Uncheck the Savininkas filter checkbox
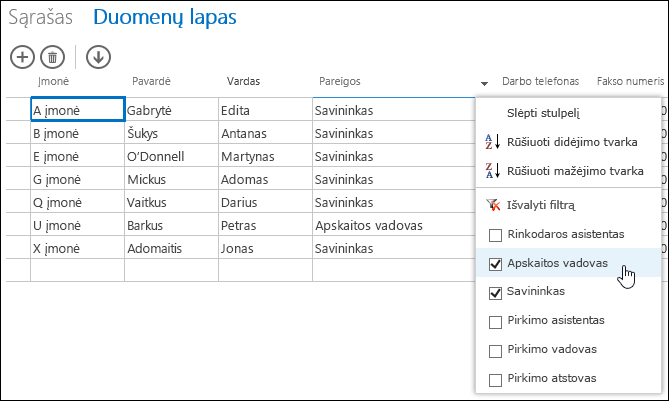 pos(495,293)
